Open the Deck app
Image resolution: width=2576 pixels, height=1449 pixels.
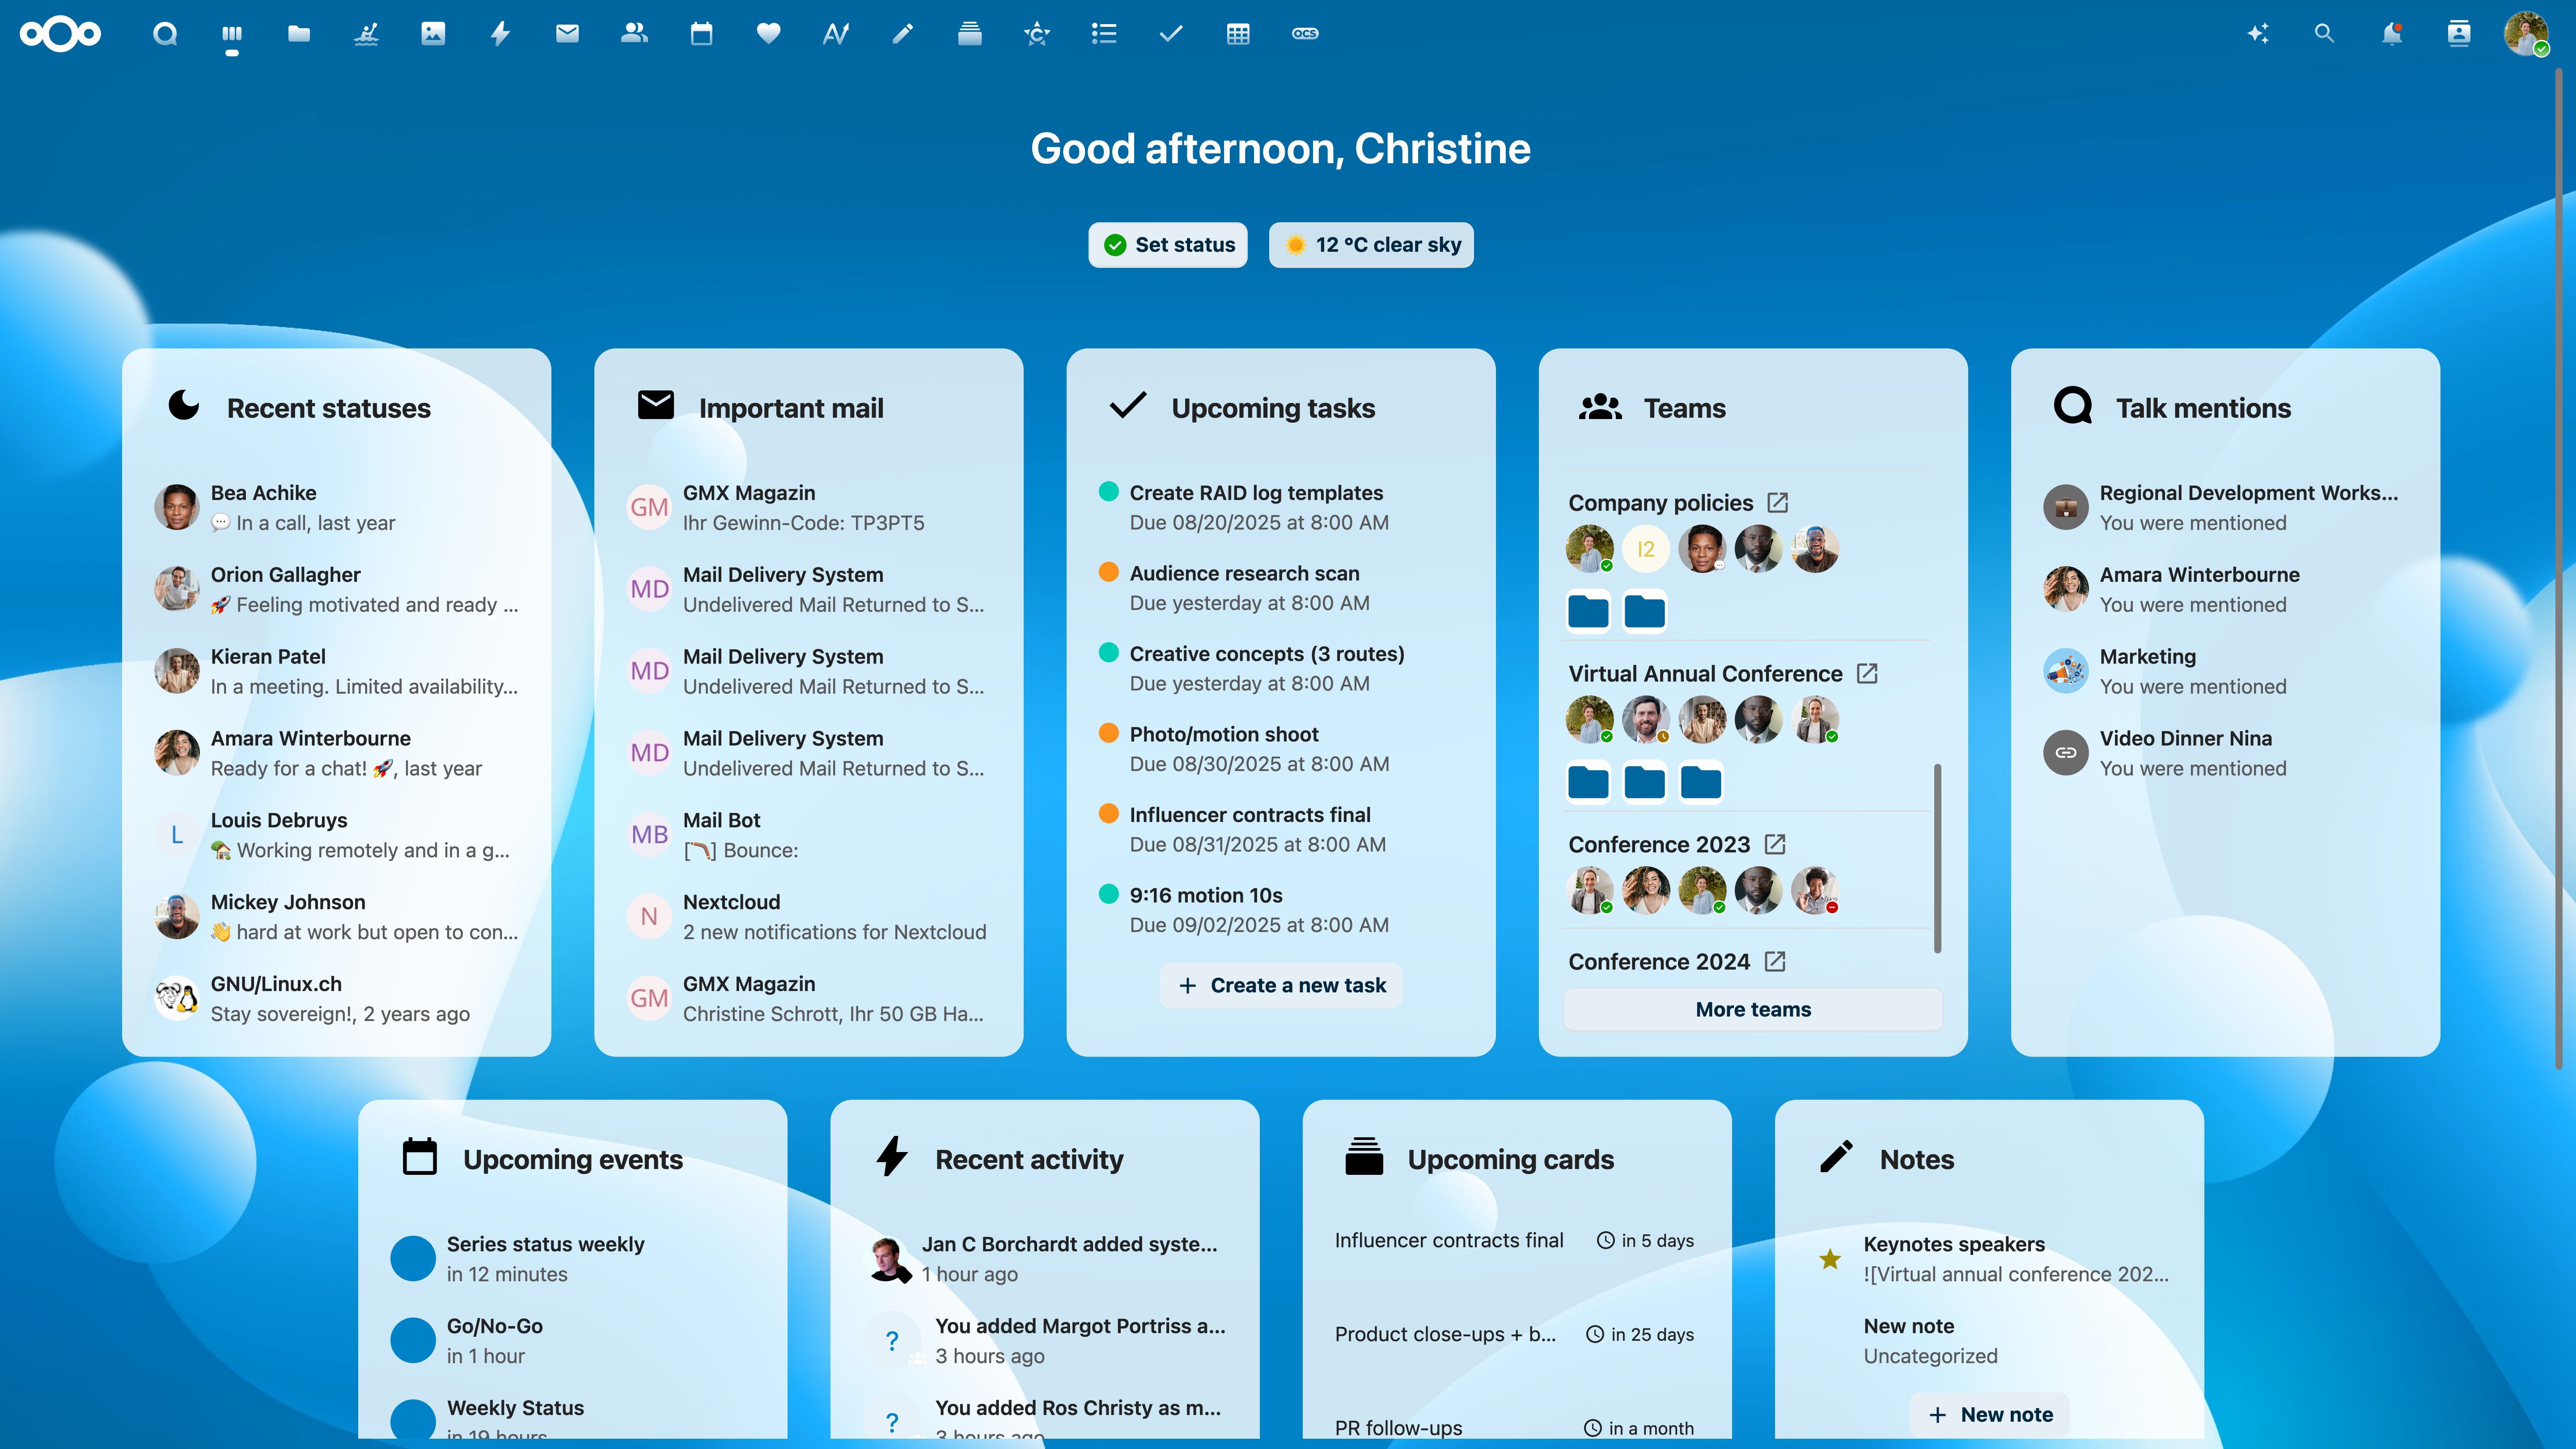[970, 33]
